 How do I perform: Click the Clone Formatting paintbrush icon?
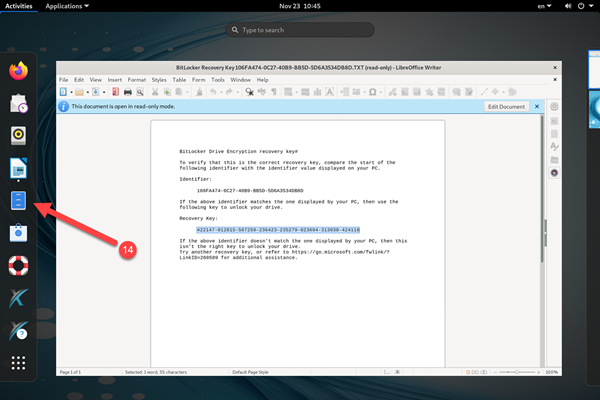[x=199, y=92]
